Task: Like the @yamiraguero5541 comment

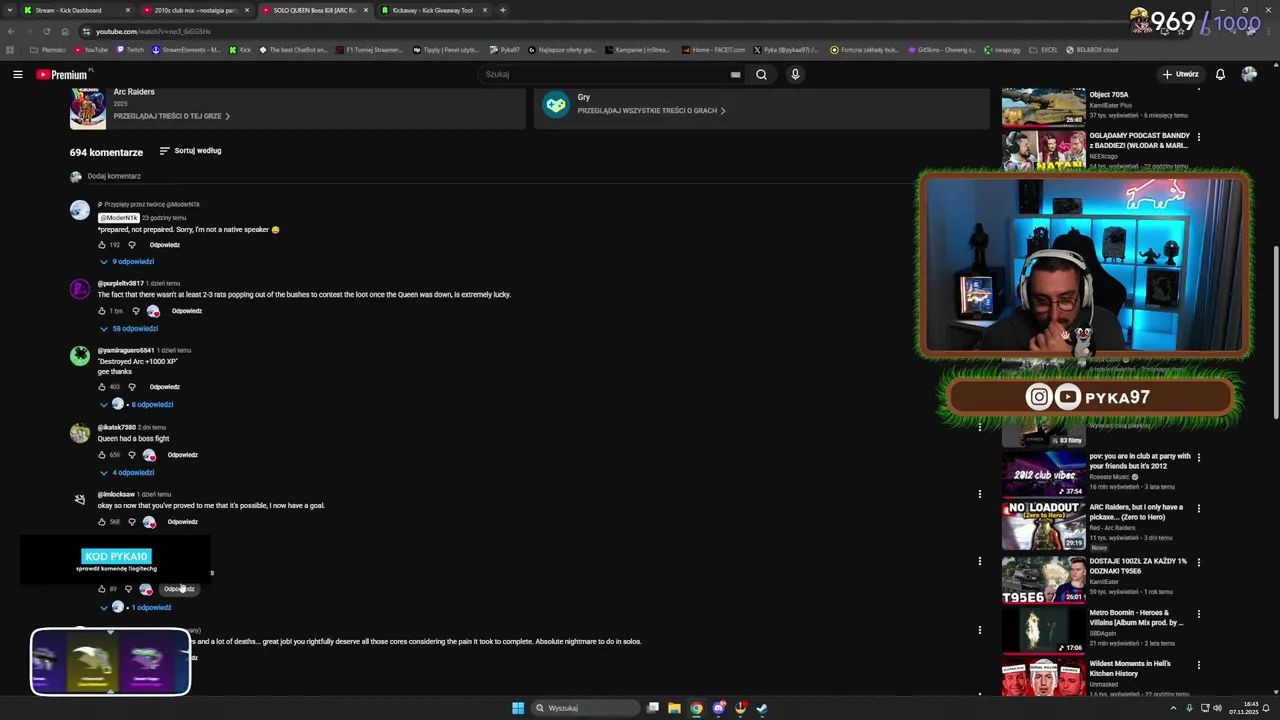Action: coord(102,387)
